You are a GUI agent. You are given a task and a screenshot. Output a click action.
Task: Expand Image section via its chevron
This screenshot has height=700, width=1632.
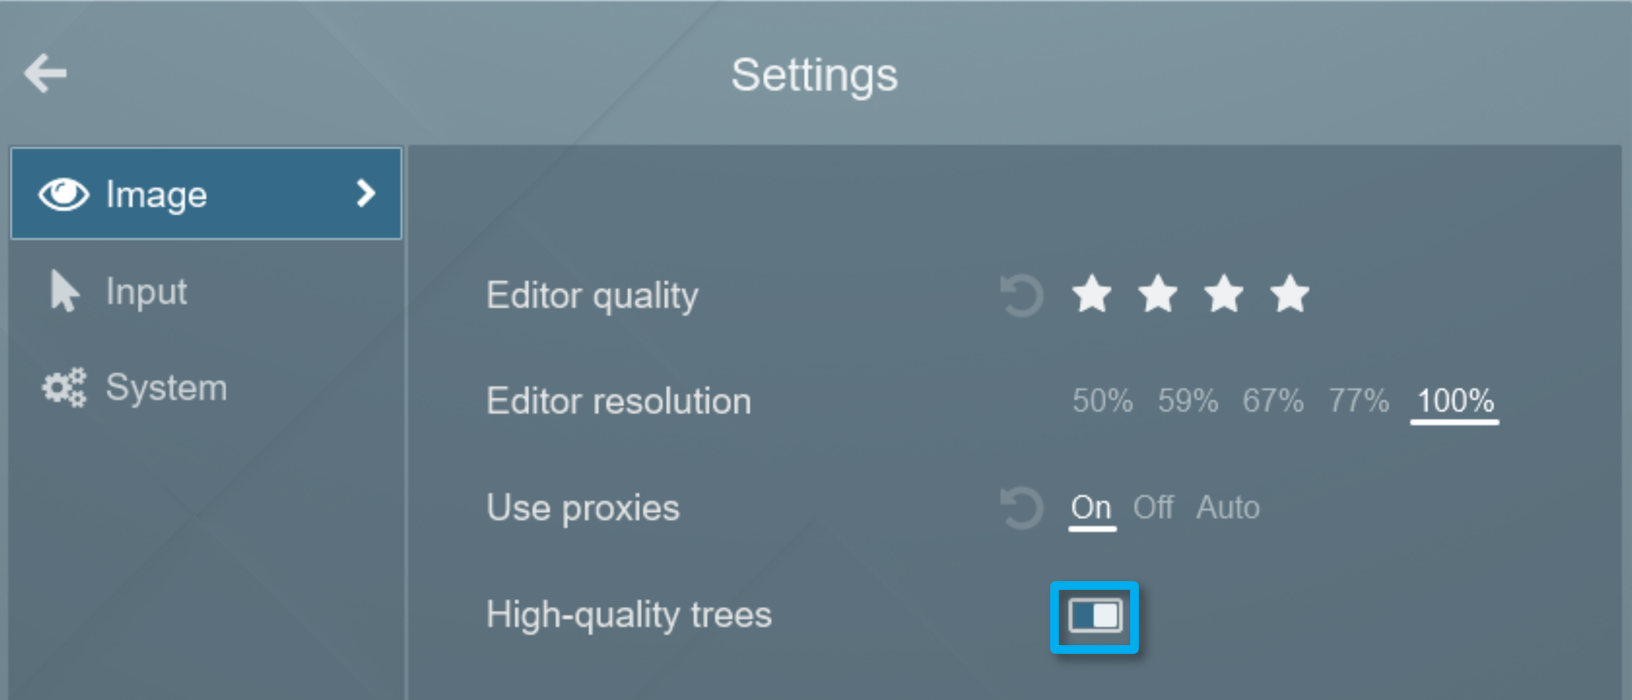tap(366, 193)
